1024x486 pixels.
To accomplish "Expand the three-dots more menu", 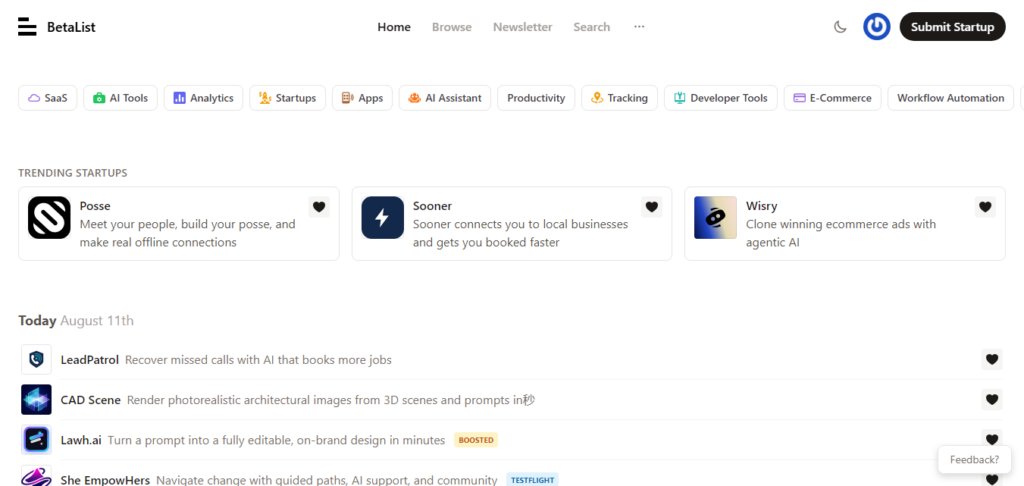I will coord(639,27).
